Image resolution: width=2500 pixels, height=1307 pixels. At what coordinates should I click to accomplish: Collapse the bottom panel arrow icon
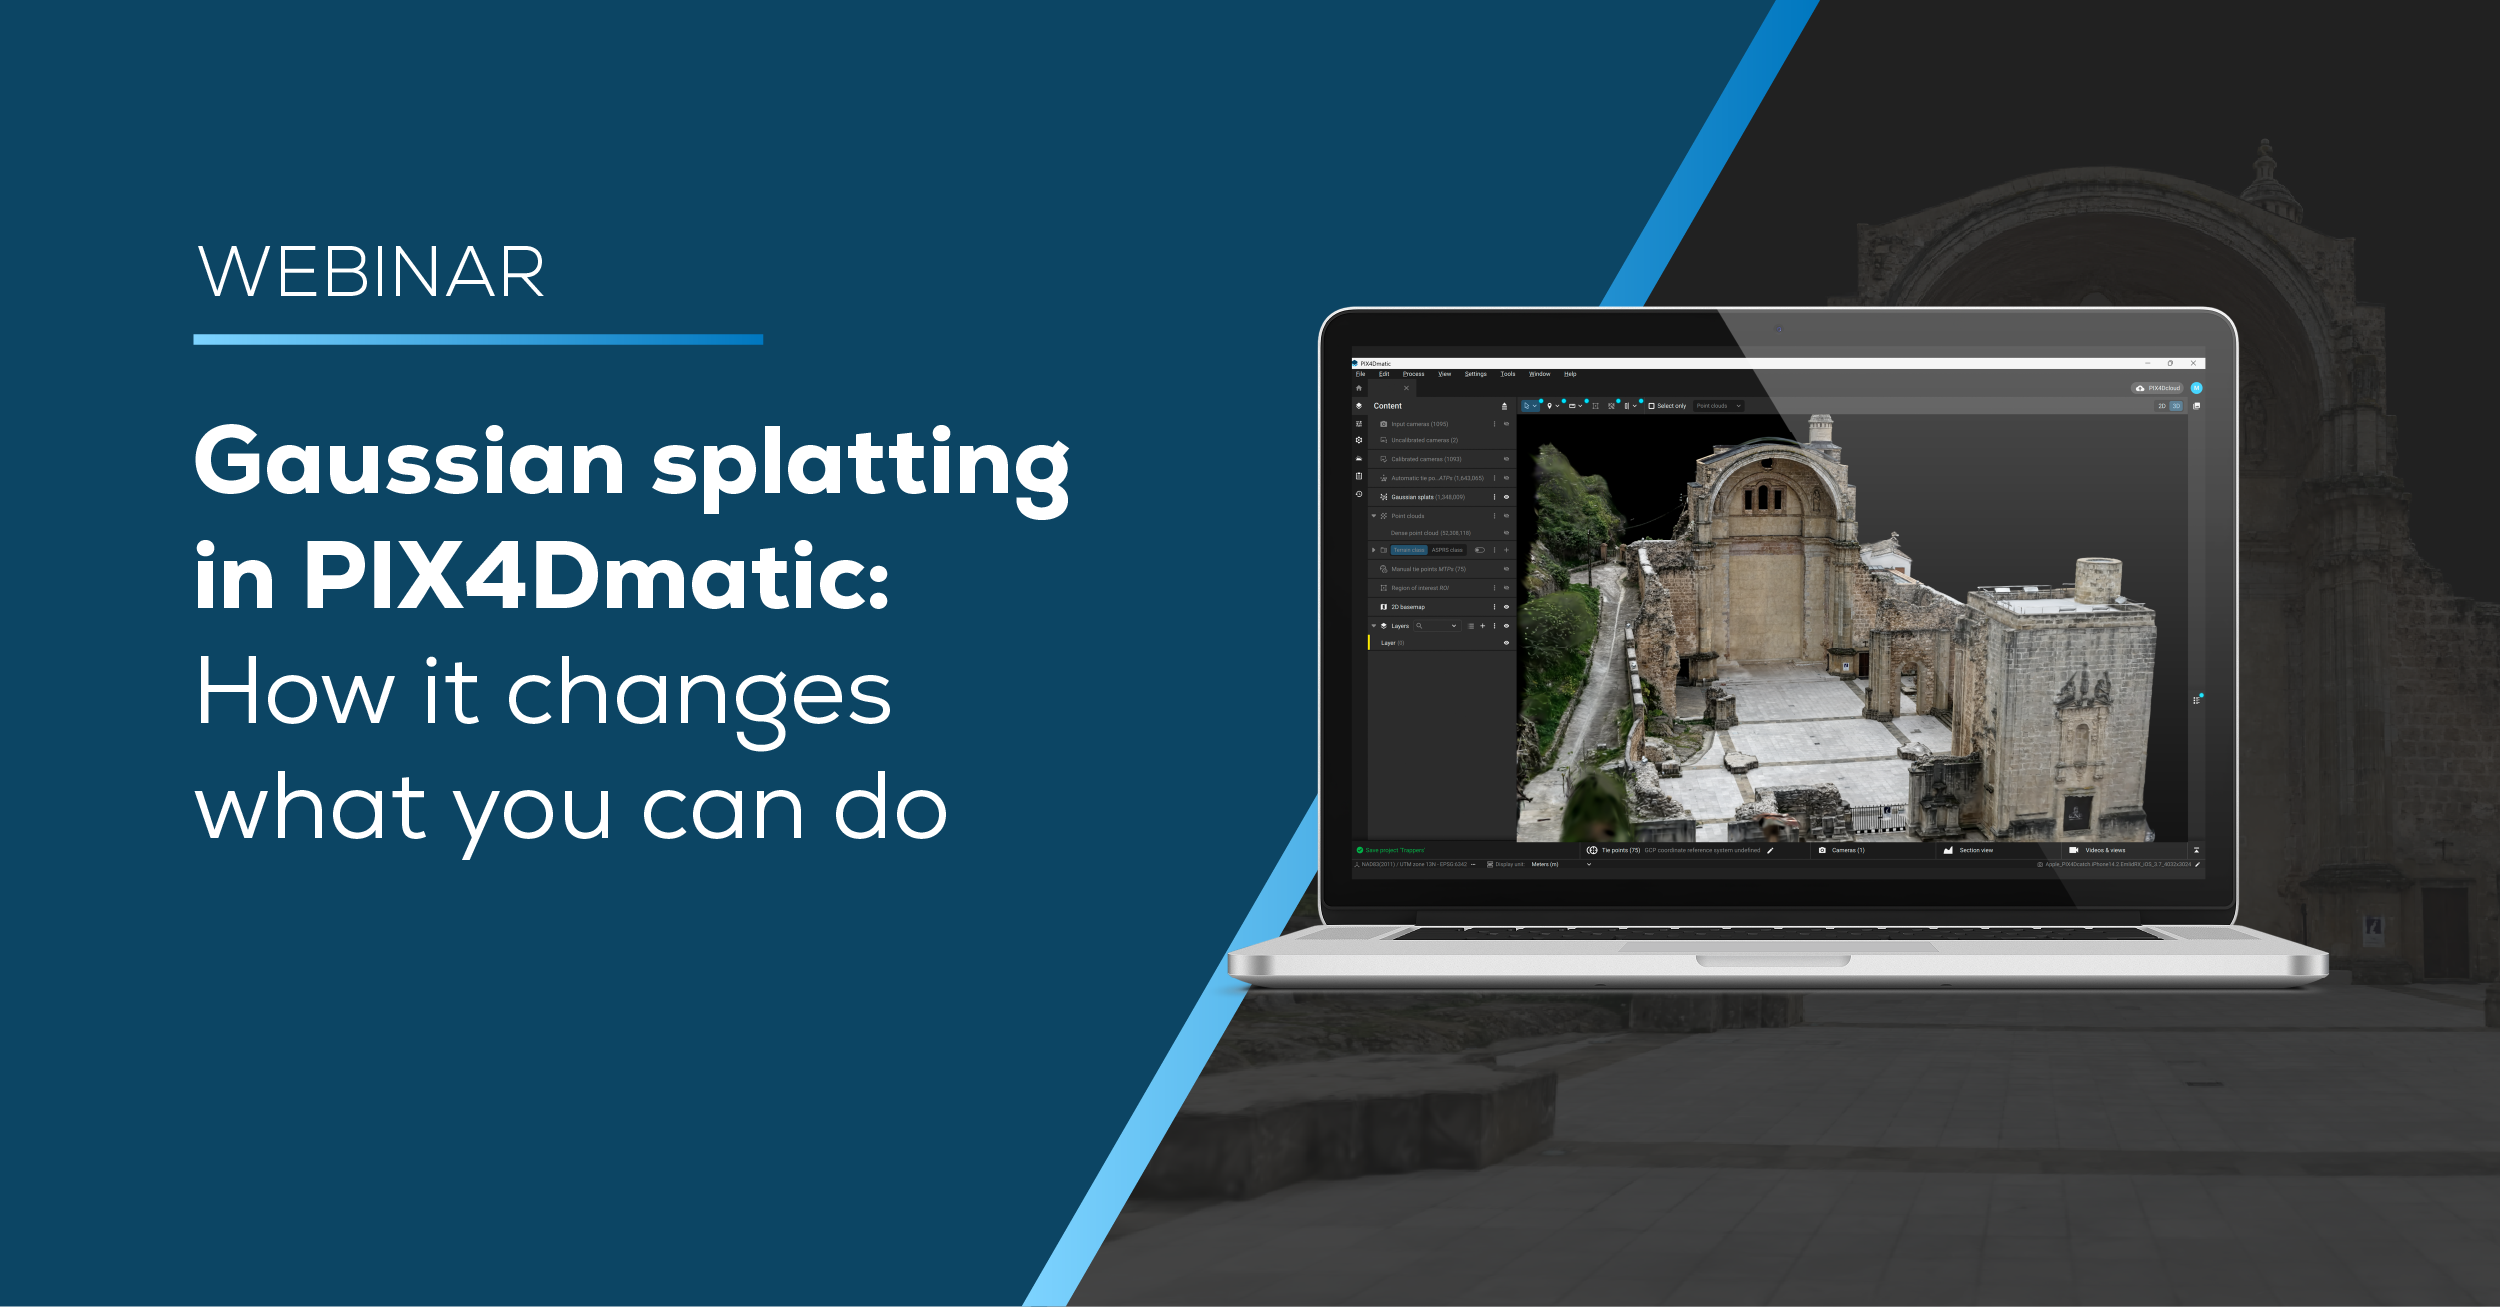tap(2196, 850)
